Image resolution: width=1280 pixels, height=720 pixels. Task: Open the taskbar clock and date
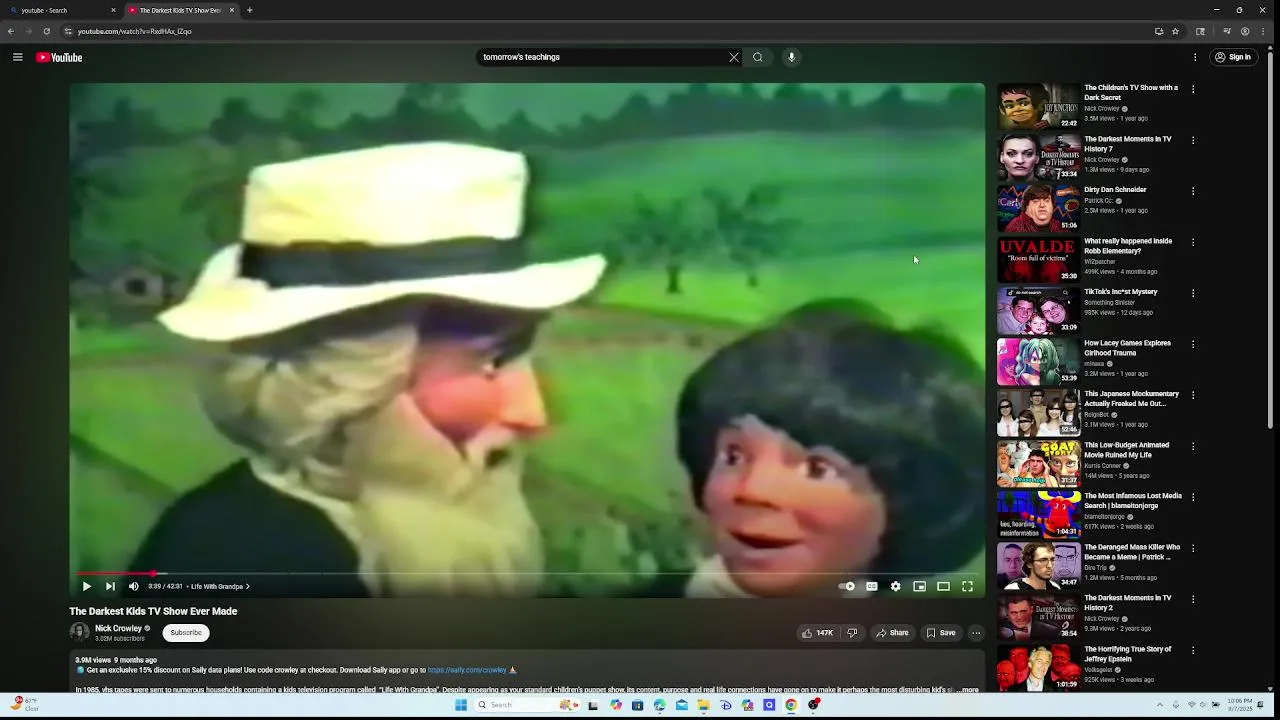1240,705
